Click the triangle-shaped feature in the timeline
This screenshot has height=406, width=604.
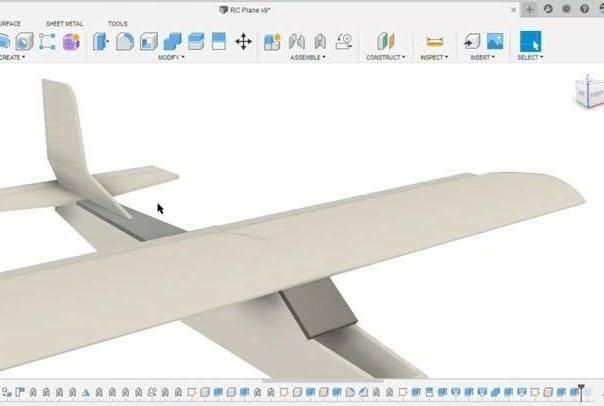click(x=86, y=393)
